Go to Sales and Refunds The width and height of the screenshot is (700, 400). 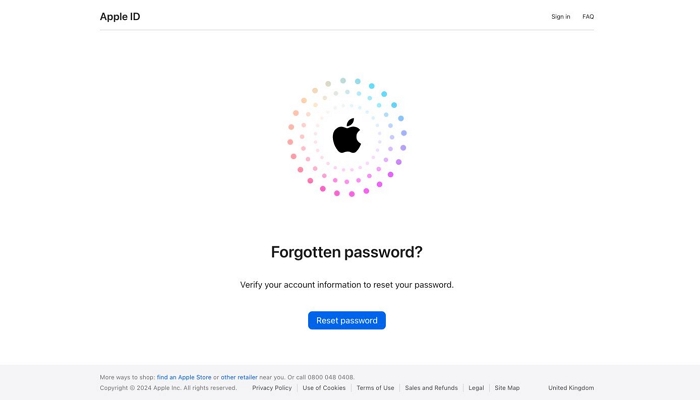coord(431,388)
